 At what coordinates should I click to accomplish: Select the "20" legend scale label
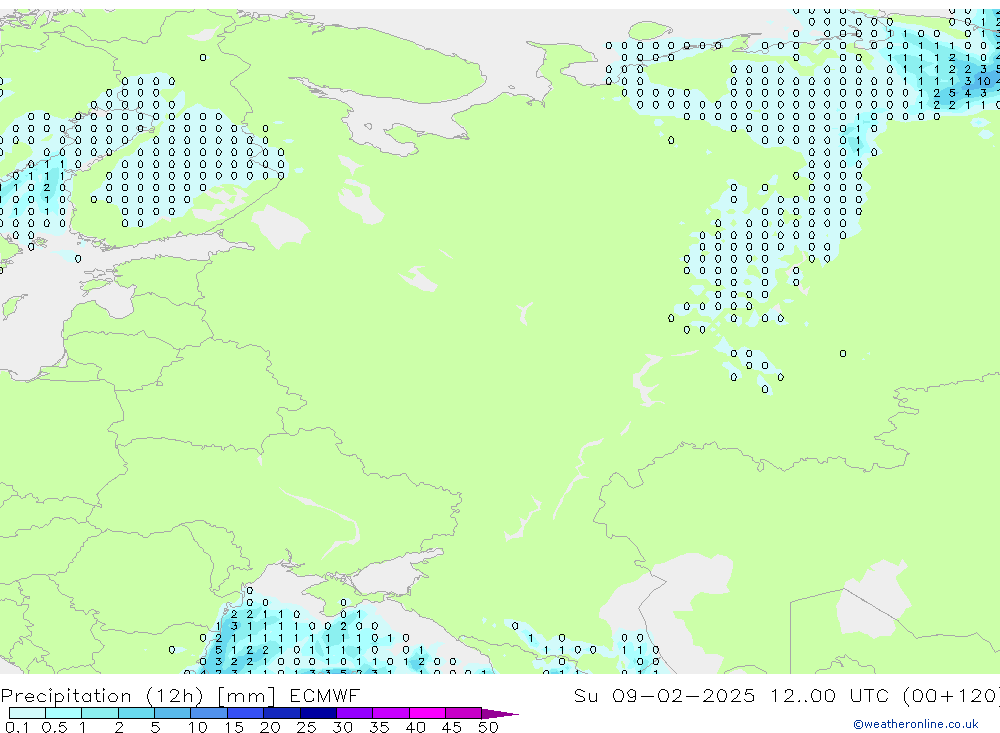(x=270, y=727)
